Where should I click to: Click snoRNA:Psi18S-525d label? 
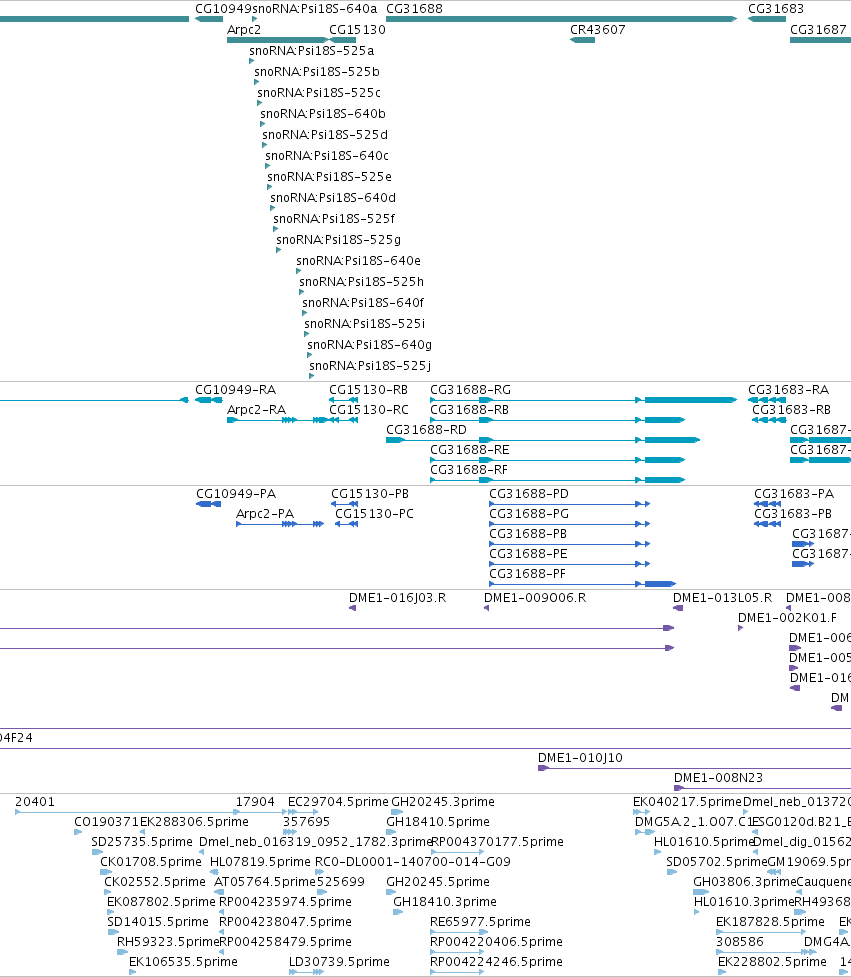[x=325, y=135]
